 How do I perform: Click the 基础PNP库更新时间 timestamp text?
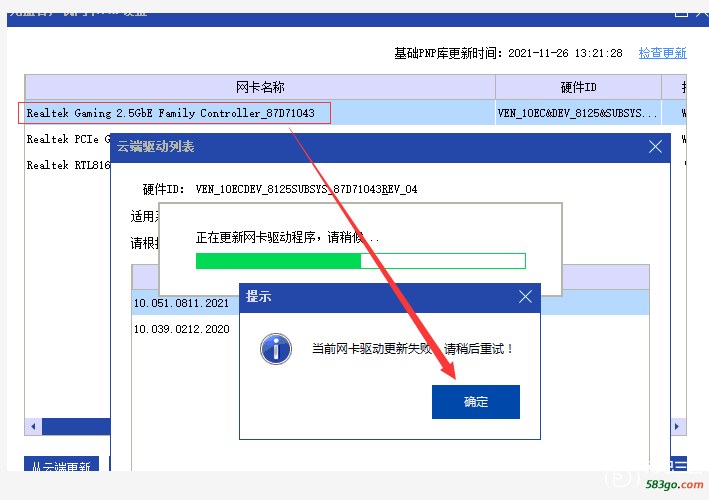point(508,53)
